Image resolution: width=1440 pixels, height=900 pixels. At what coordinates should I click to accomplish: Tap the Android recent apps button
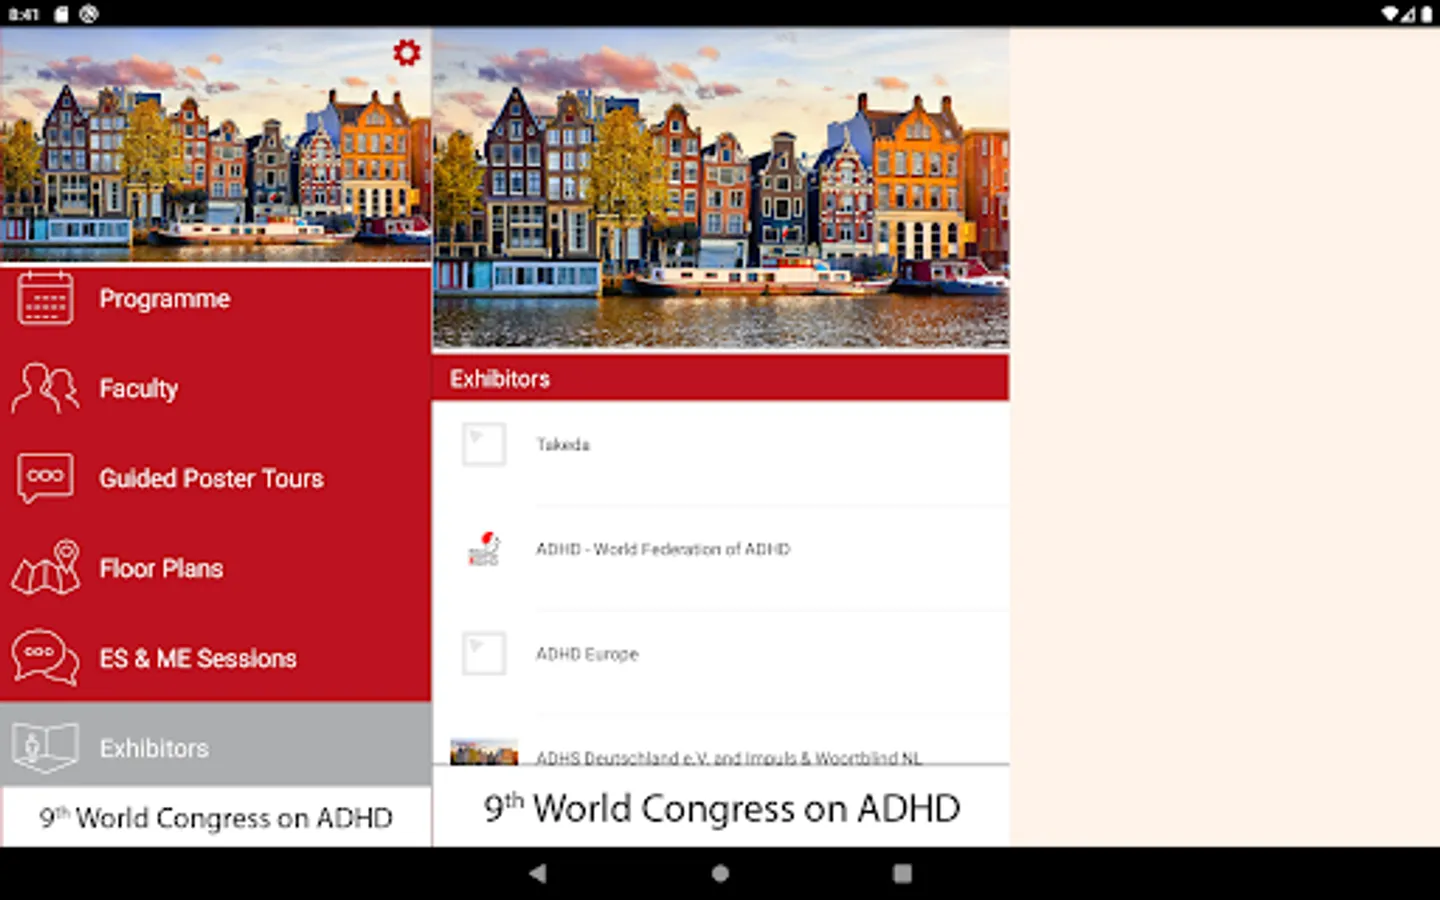pyautogui.click(x=902, y=873)
